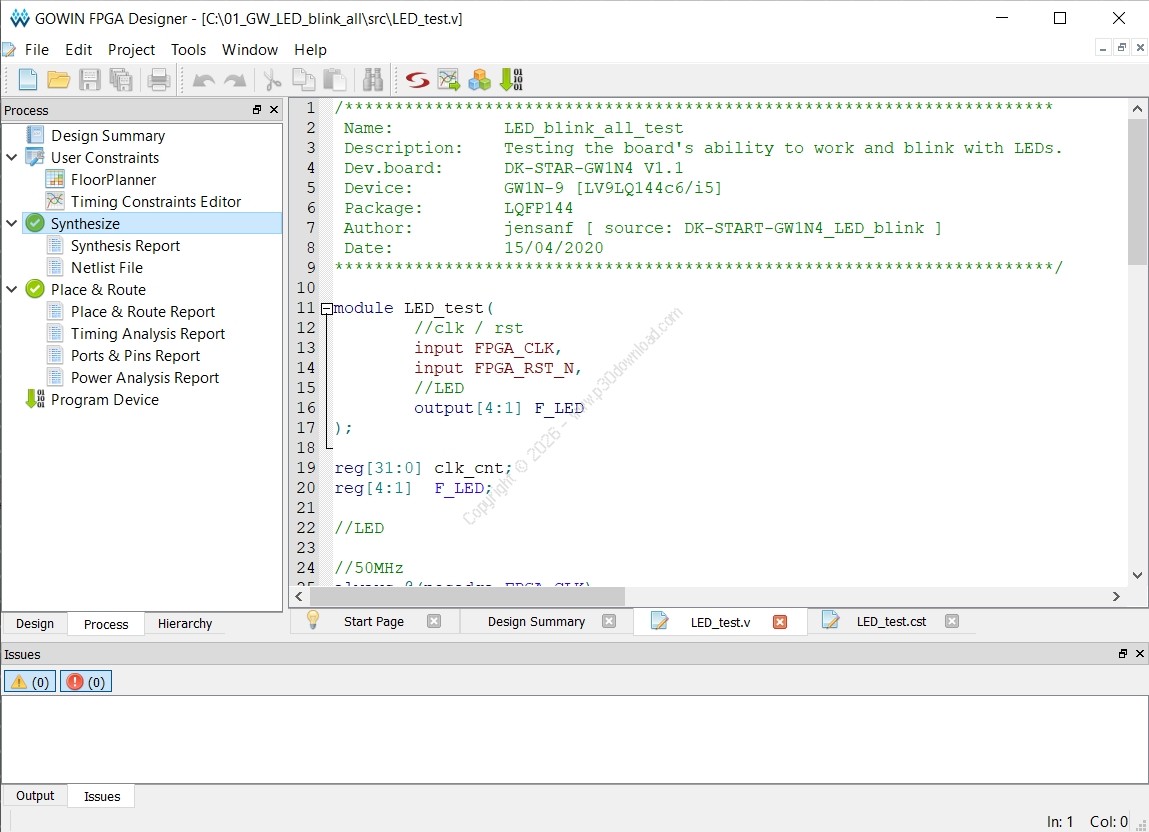Image resolution: width=1149 pixels, height=832 pixels.
Task: Open the File menu
Action: coord(37,49)
